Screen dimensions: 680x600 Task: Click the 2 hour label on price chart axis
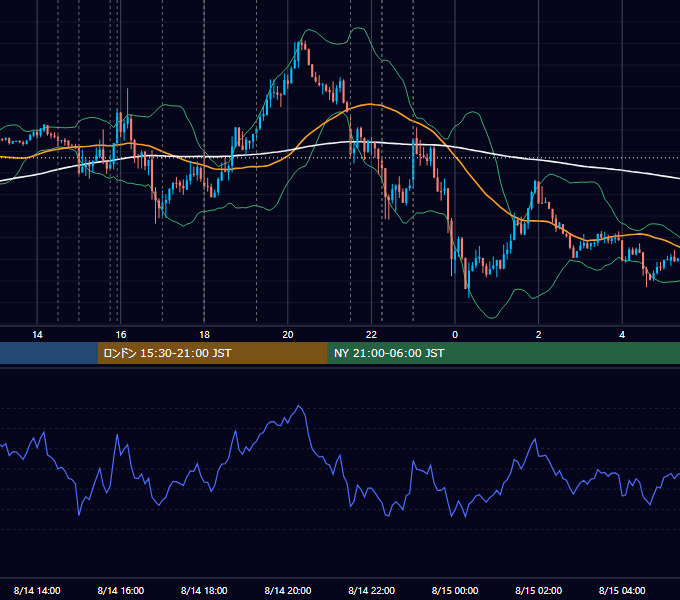click(539, 335)
